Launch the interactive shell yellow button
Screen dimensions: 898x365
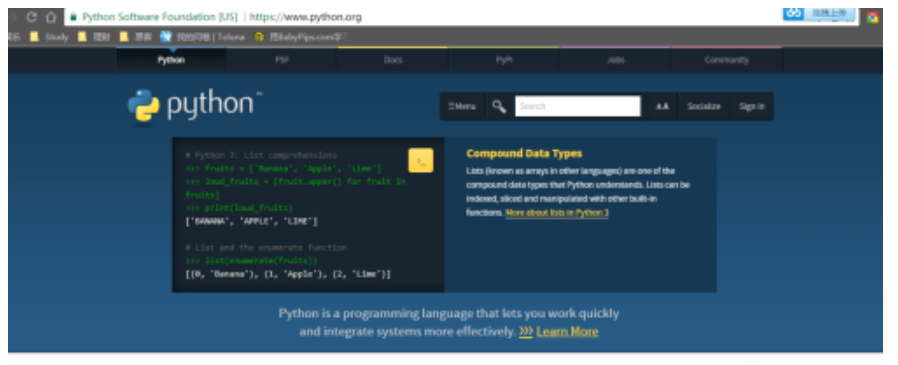[420, 160]
